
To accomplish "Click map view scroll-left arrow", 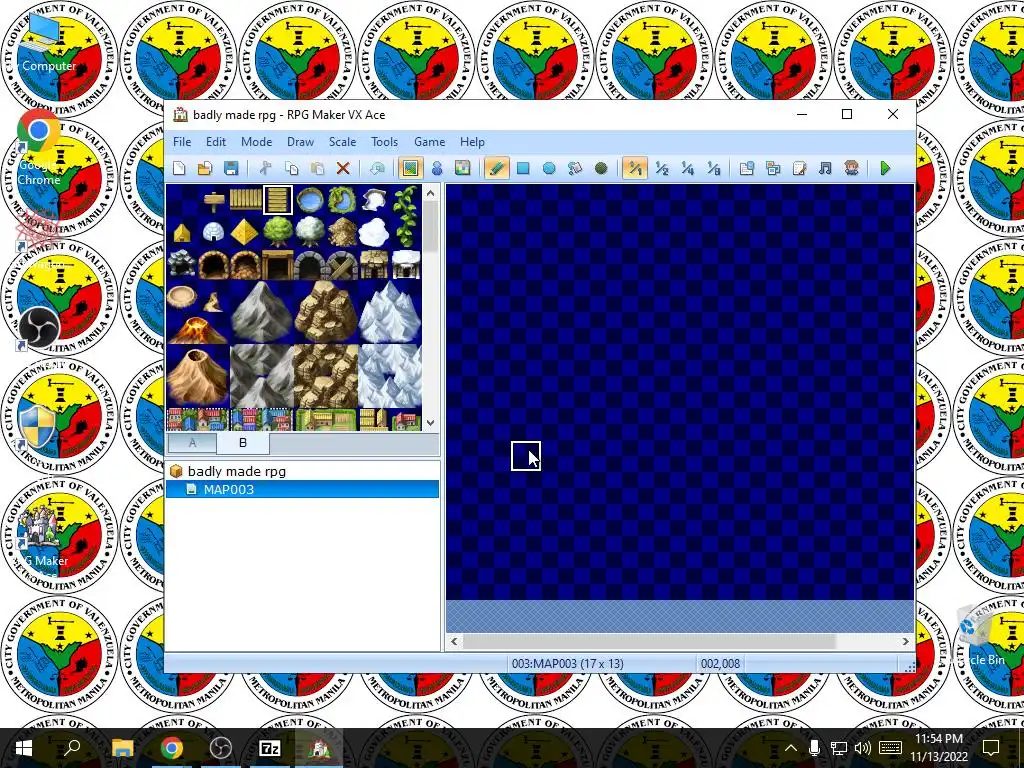I will point(455,641).
